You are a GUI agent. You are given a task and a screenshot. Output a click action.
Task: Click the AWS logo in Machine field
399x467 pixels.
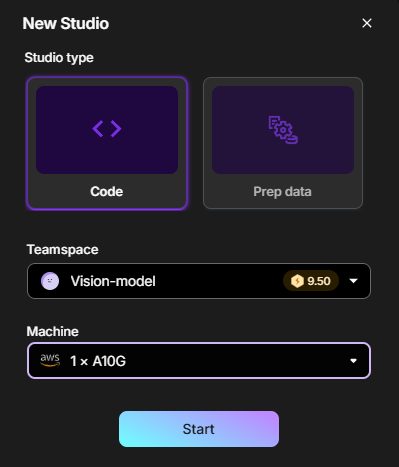(x=50, y=360)
